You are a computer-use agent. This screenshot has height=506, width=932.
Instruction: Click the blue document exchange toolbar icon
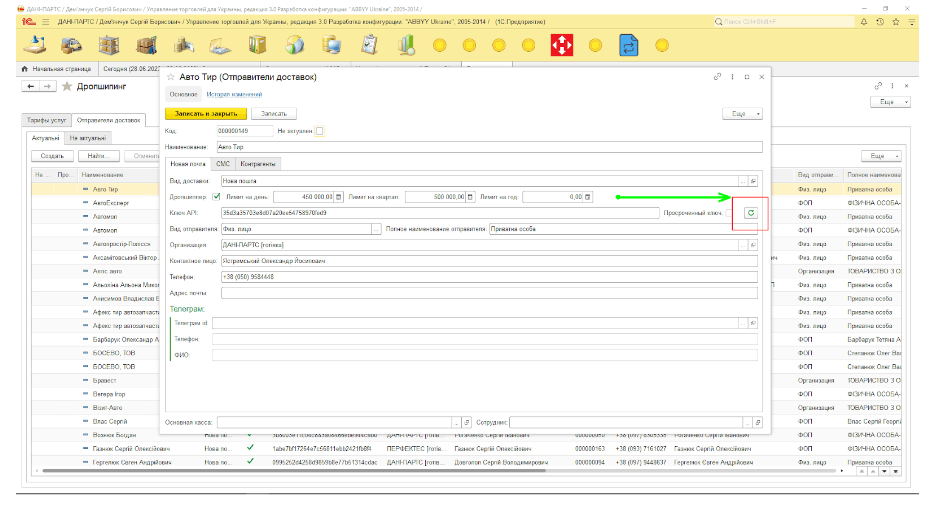pyautogui.click(x=629, y=45)
